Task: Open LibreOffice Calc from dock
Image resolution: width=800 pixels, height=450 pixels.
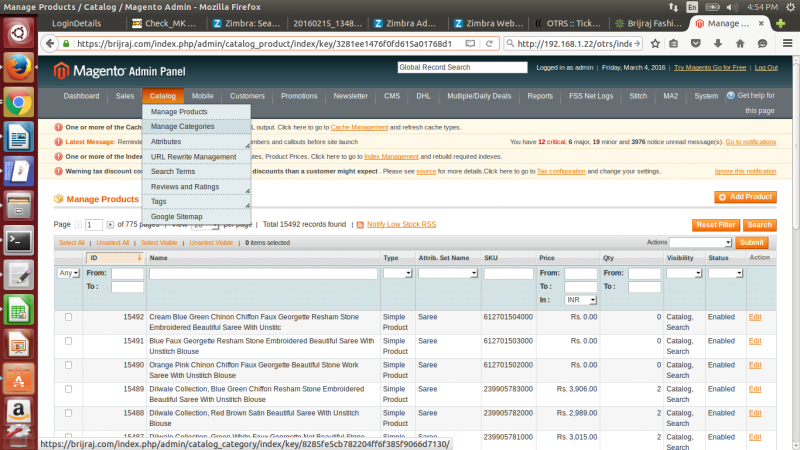Action: (x=18, y=310)
